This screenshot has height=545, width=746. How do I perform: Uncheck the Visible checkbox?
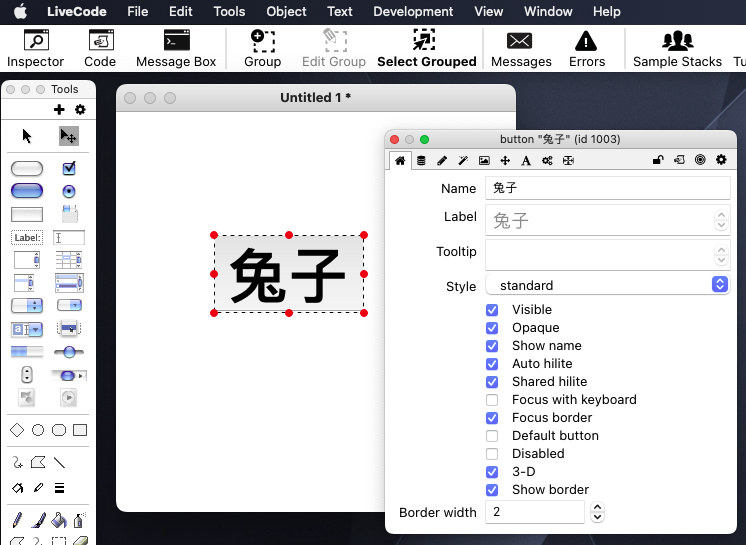[492, 310]
